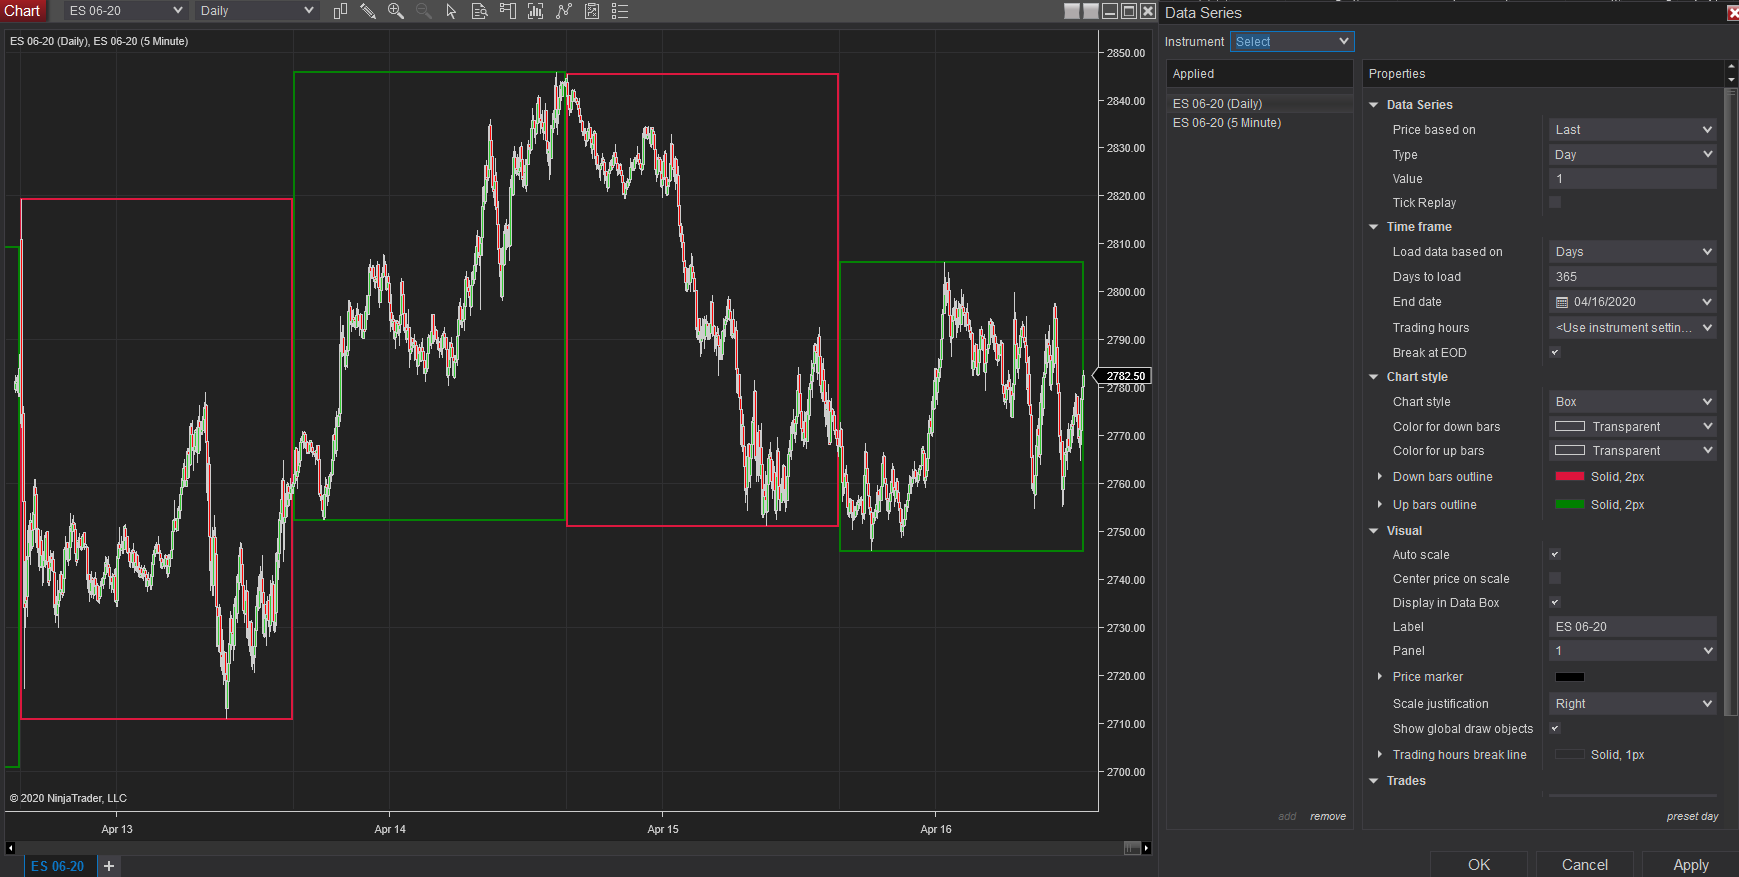Expand Up bars outline settings

pyautogui.click(x=1380, y=504)
